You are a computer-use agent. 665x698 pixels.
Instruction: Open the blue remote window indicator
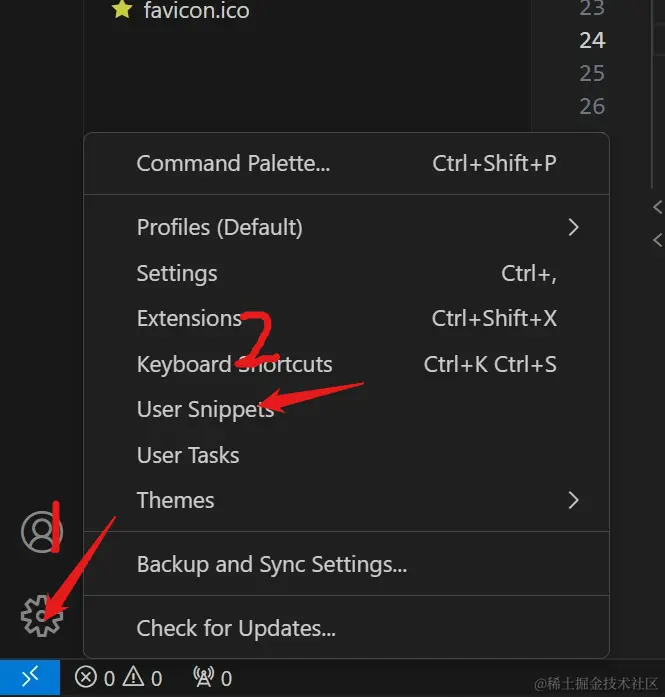[x=30, y=677]
